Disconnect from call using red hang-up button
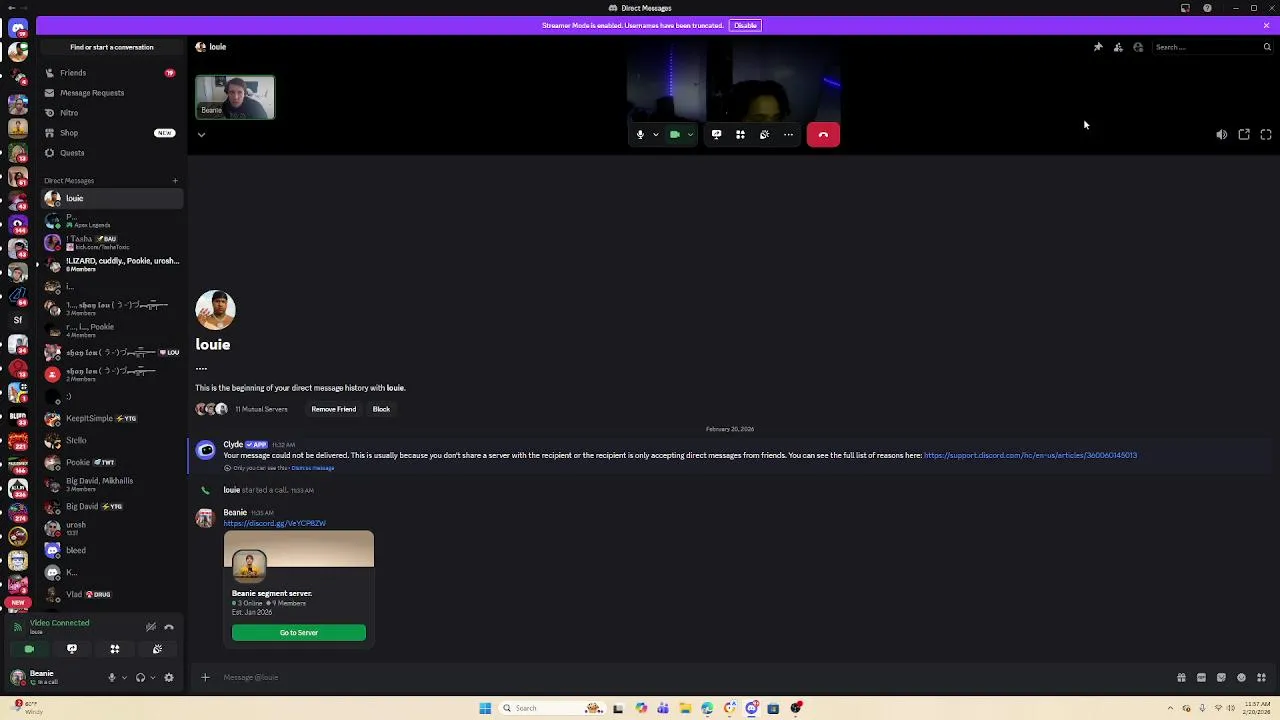 [823, 134]
